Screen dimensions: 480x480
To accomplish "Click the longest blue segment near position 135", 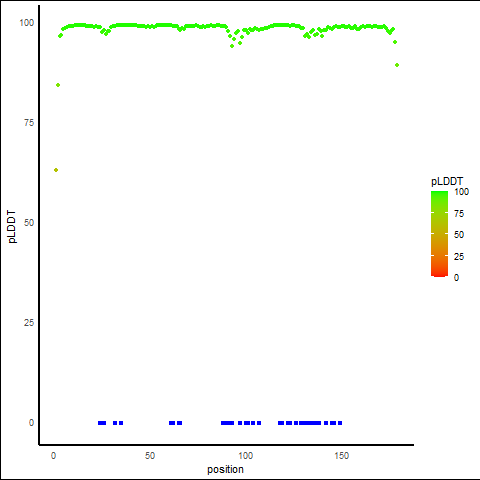I will click(x=310, y=423).
